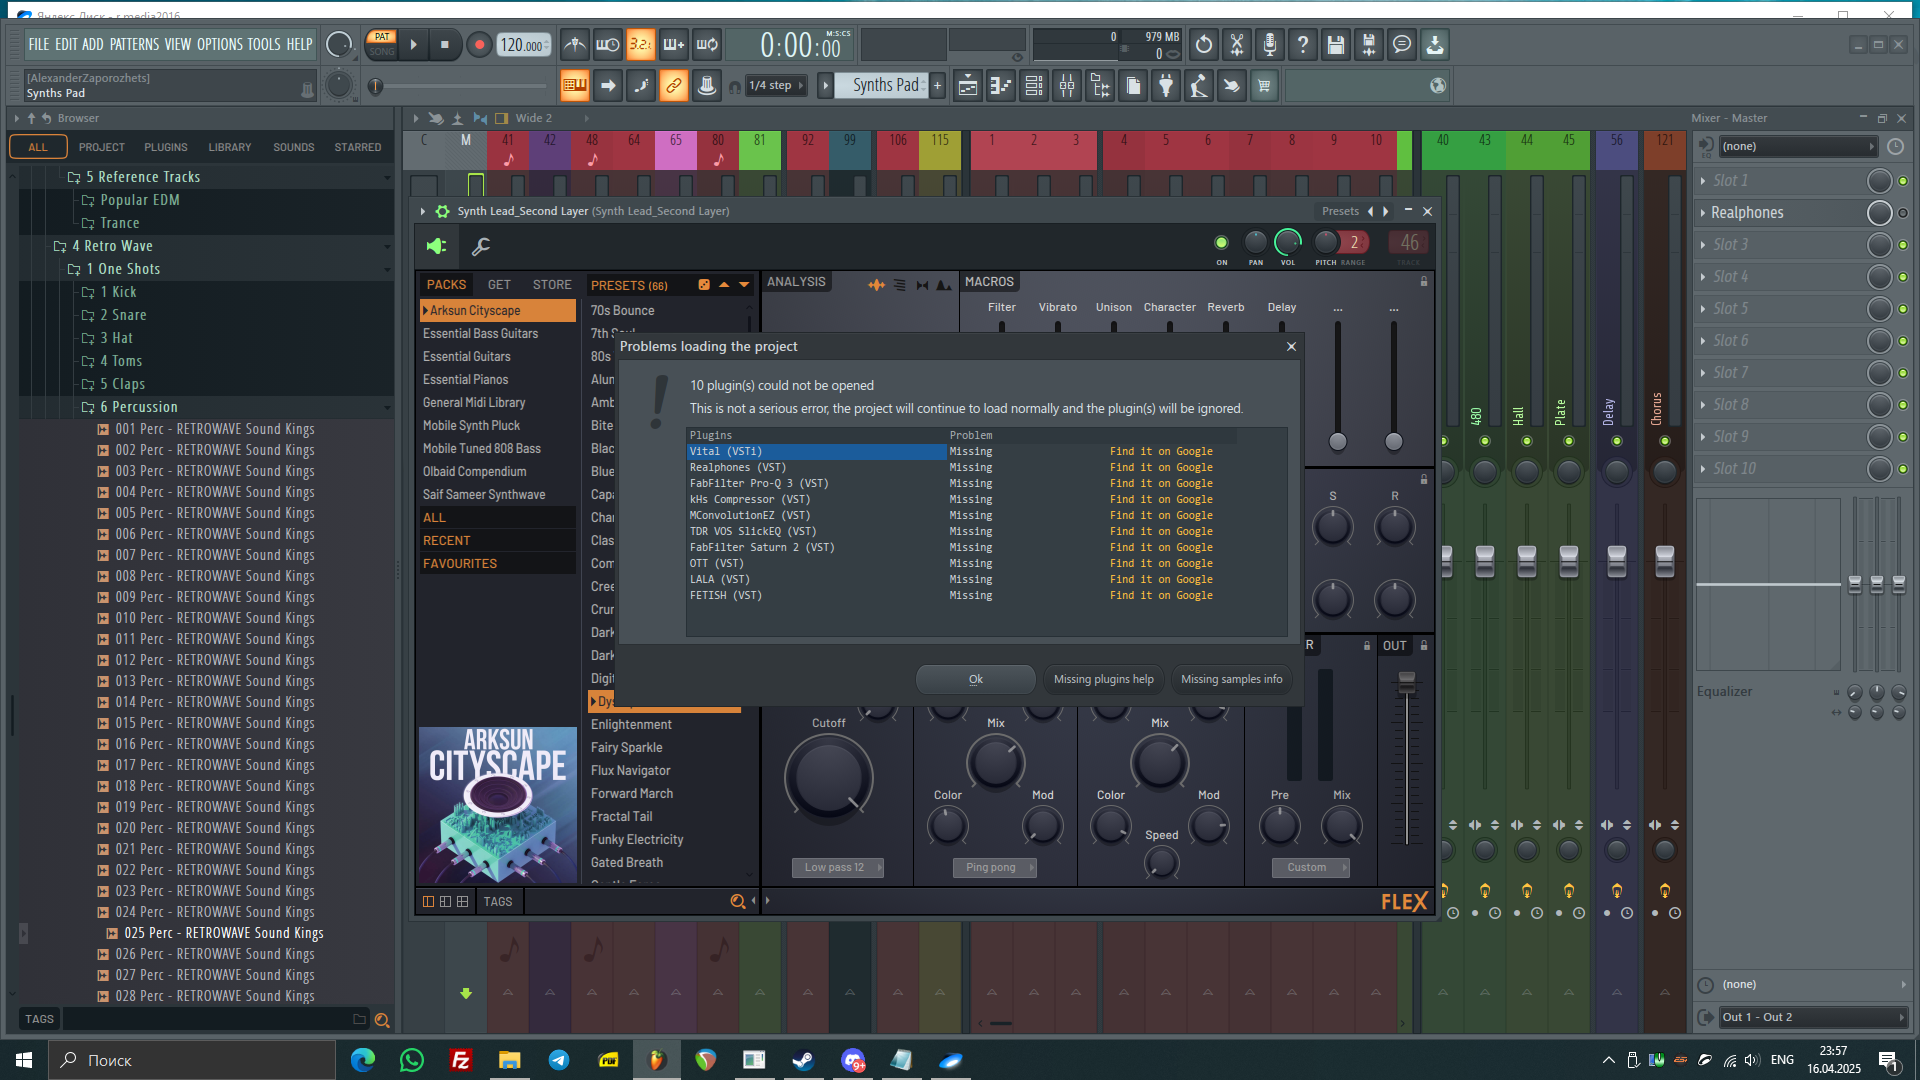1920x1080 pixels.
Task: Click the FLEX Cutoff knob
Action: point(828,777)
